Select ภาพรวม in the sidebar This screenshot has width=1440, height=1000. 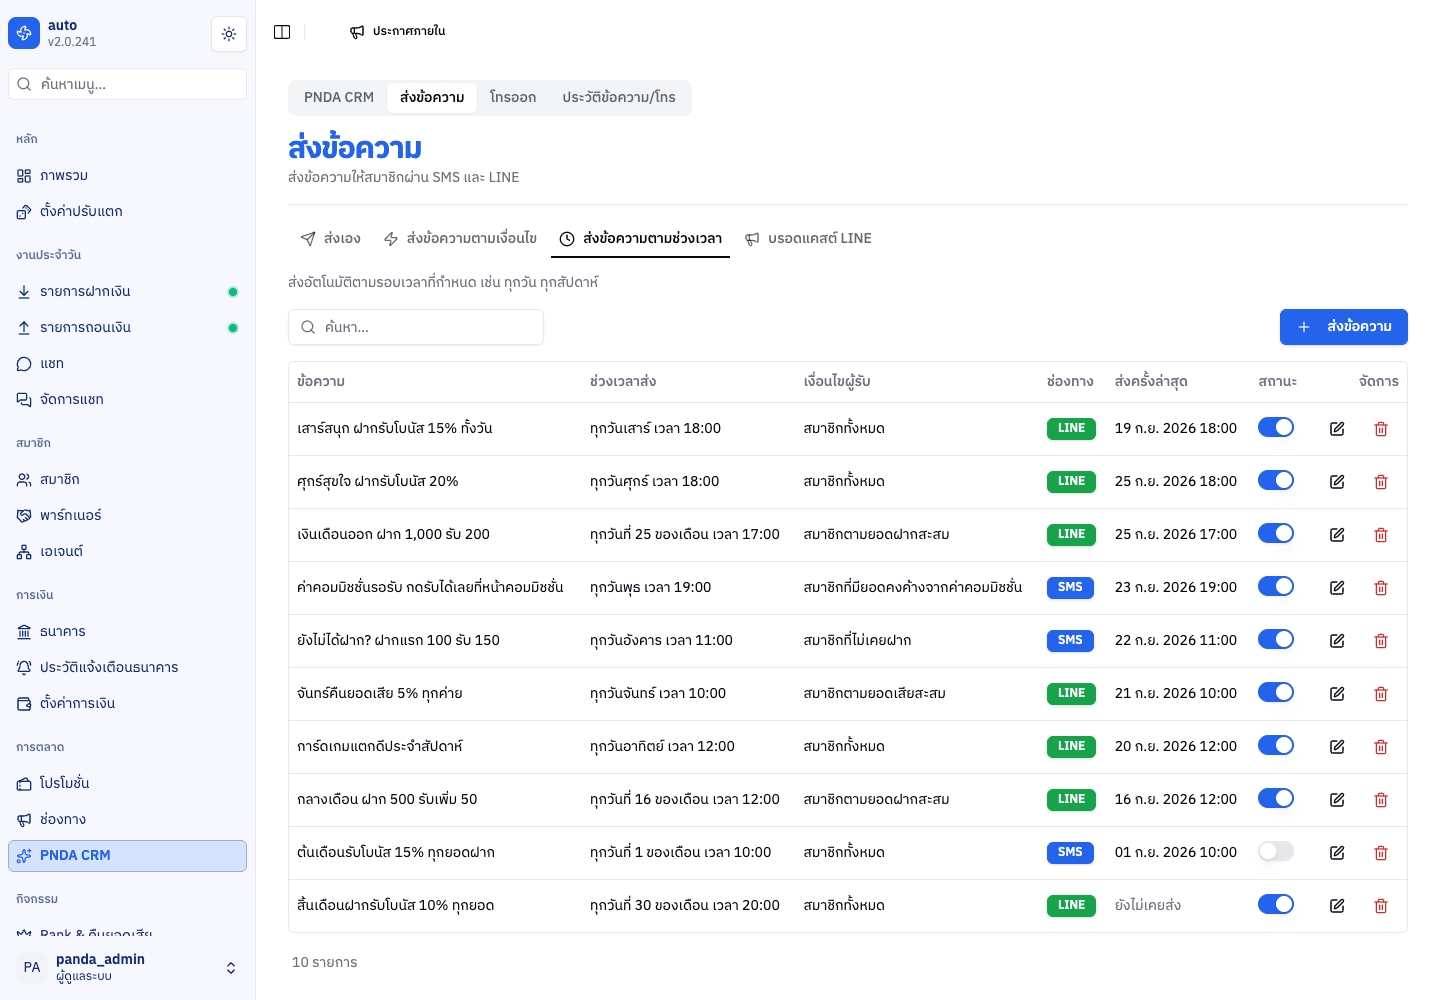pyautogui.click(x=128, y=176)
